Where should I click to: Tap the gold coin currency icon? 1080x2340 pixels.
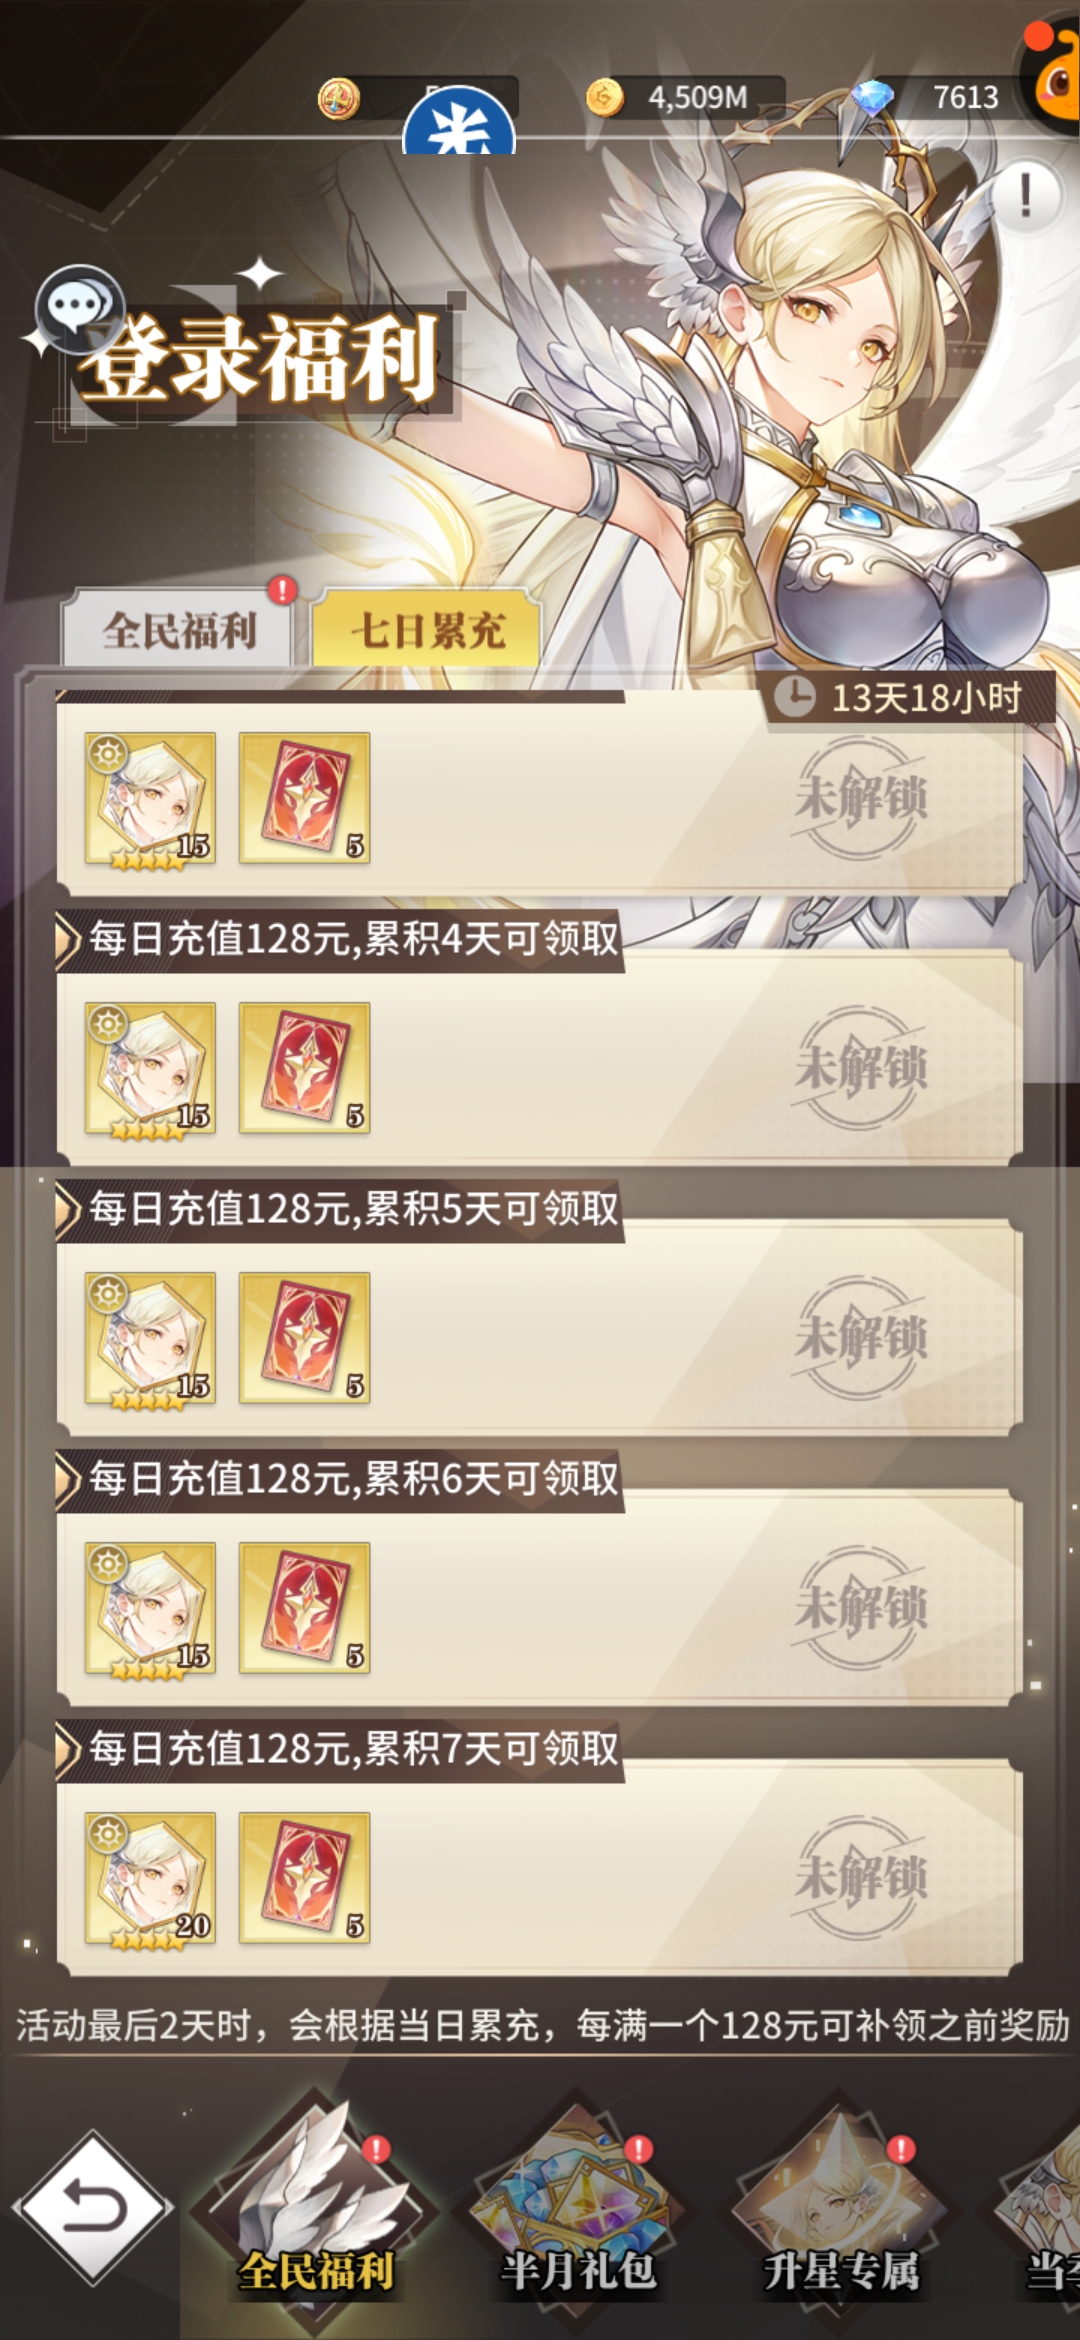(604, 98)
